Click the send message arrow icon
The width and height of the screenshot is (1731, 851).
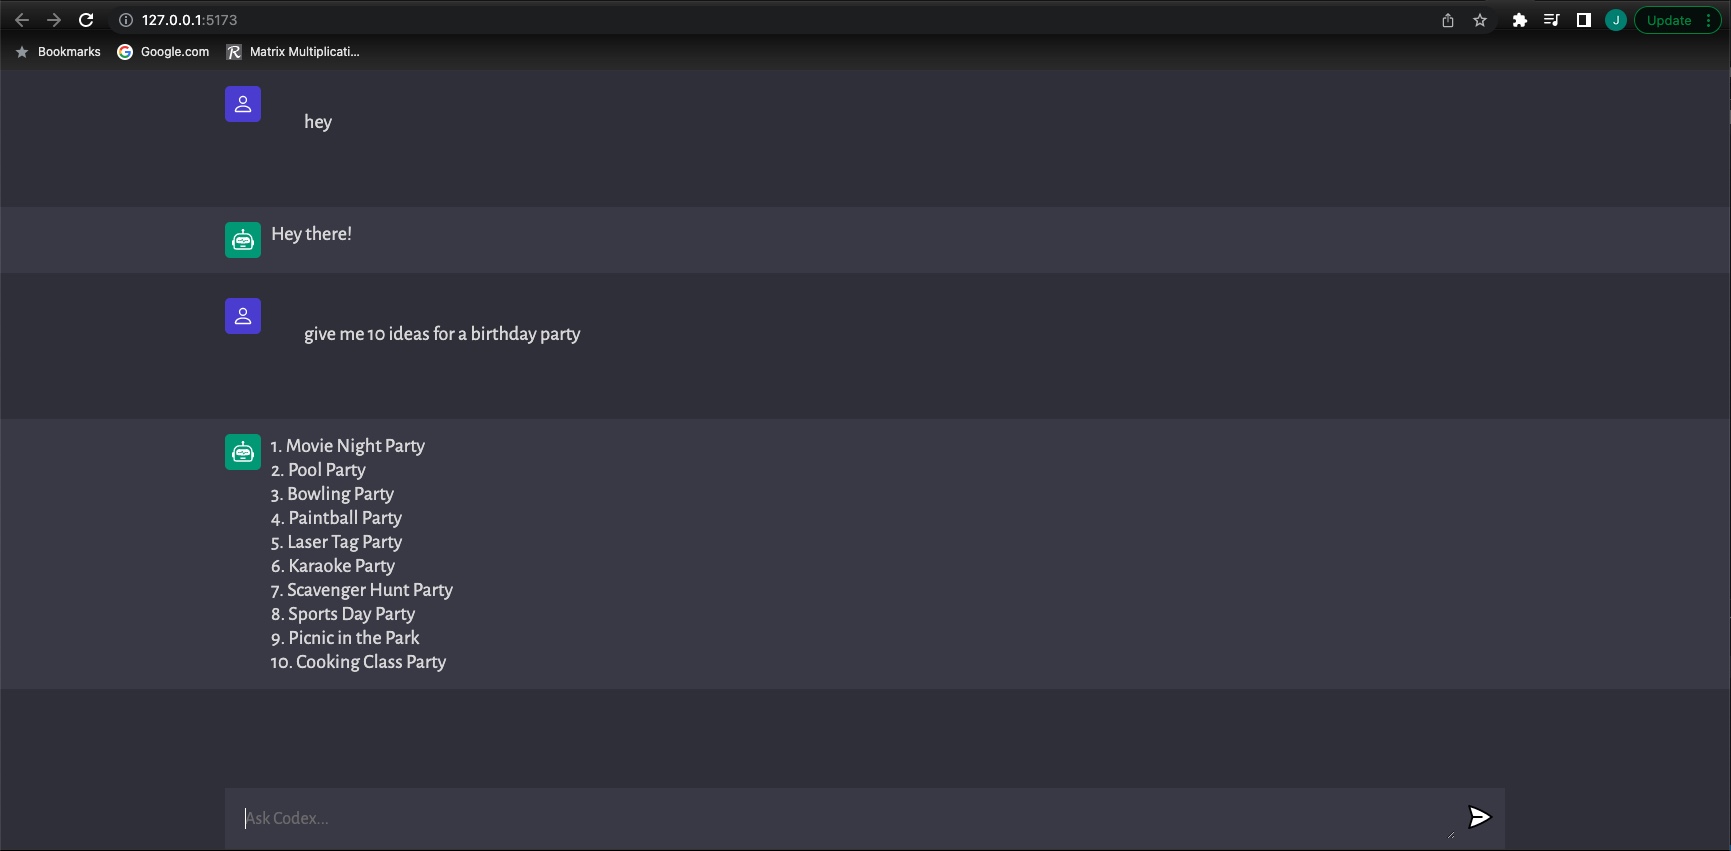pyautogui.click(x=1479, y=817)
